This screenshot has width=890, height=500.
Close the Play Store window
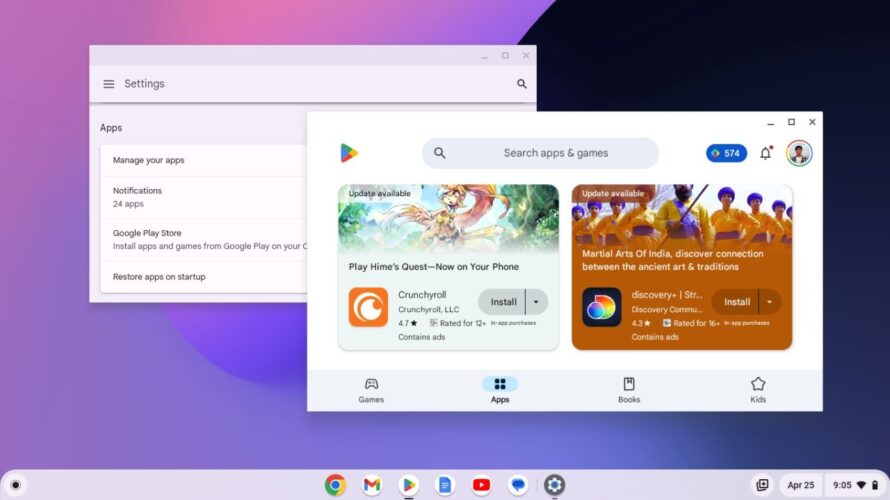pyautogui.click(x=812, y=122)
